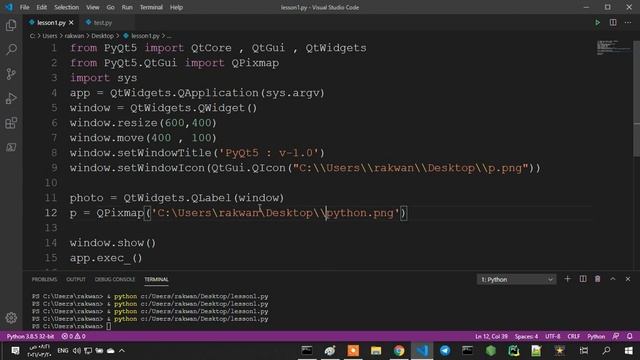
Task: Open File Explorer from taskbar
Action: (x=376, y=351)
